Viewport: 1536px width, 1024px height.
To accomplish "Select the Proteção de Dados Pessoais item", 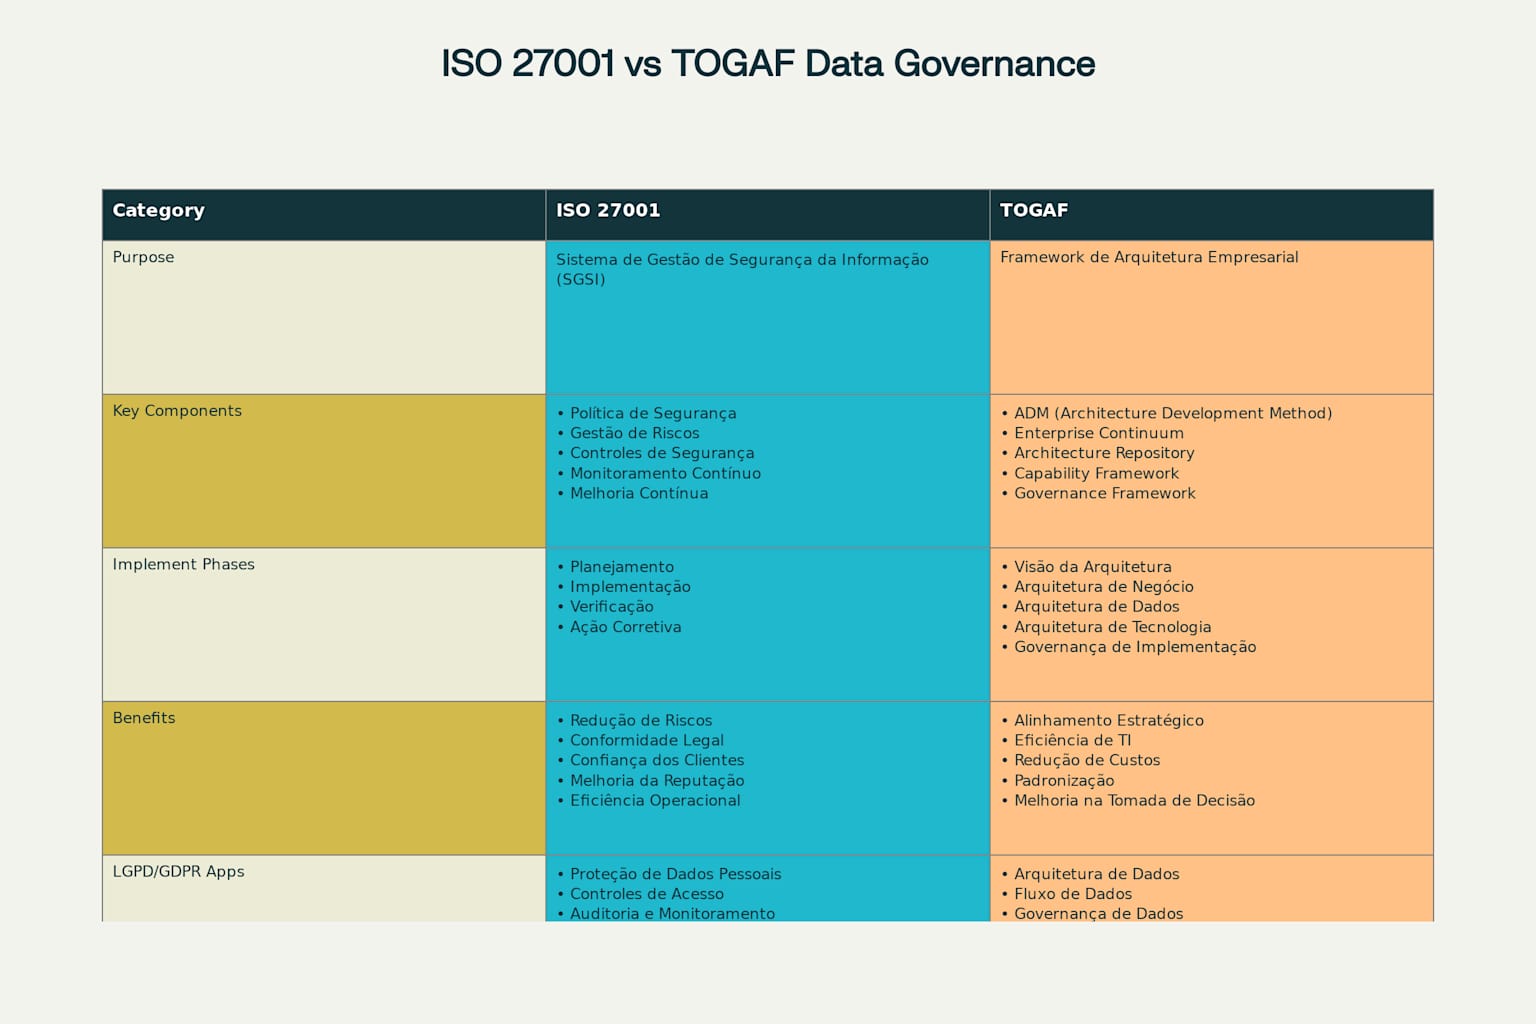I will (x=675, y=874).
